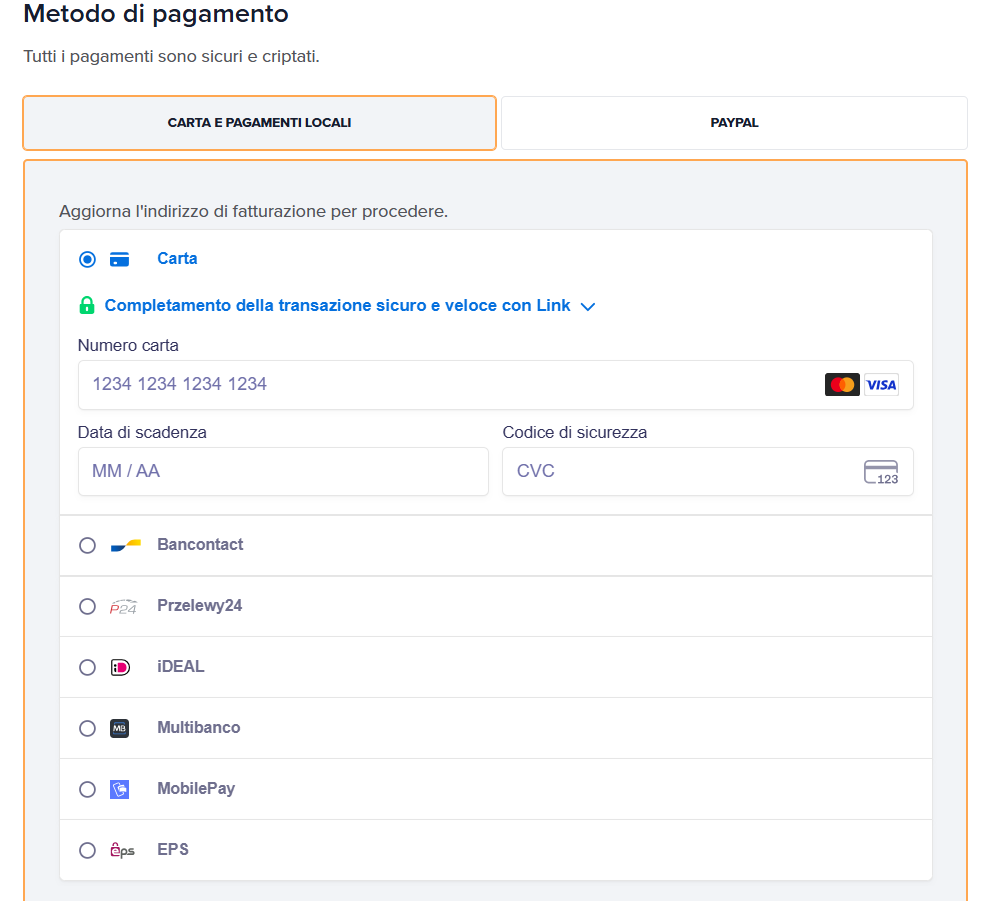Focus the Codice di sicurezza CVC field

(708, 471)
